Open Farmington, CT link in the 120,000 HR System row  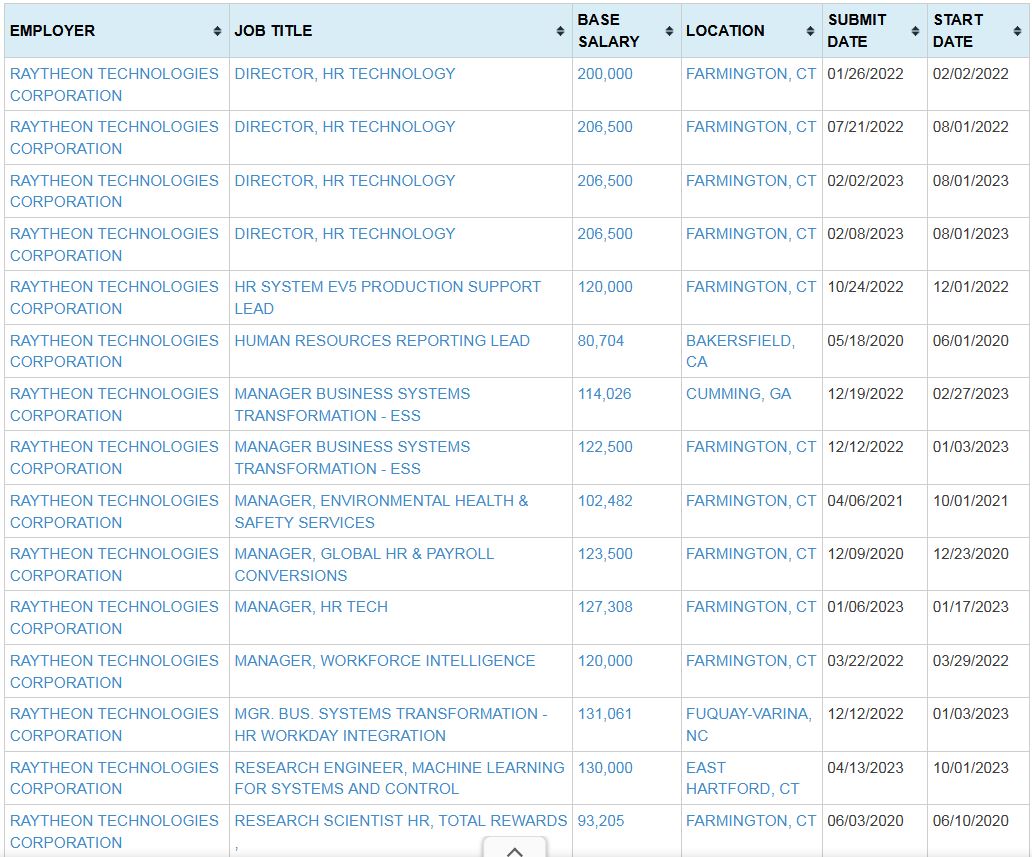click(750, 287)
